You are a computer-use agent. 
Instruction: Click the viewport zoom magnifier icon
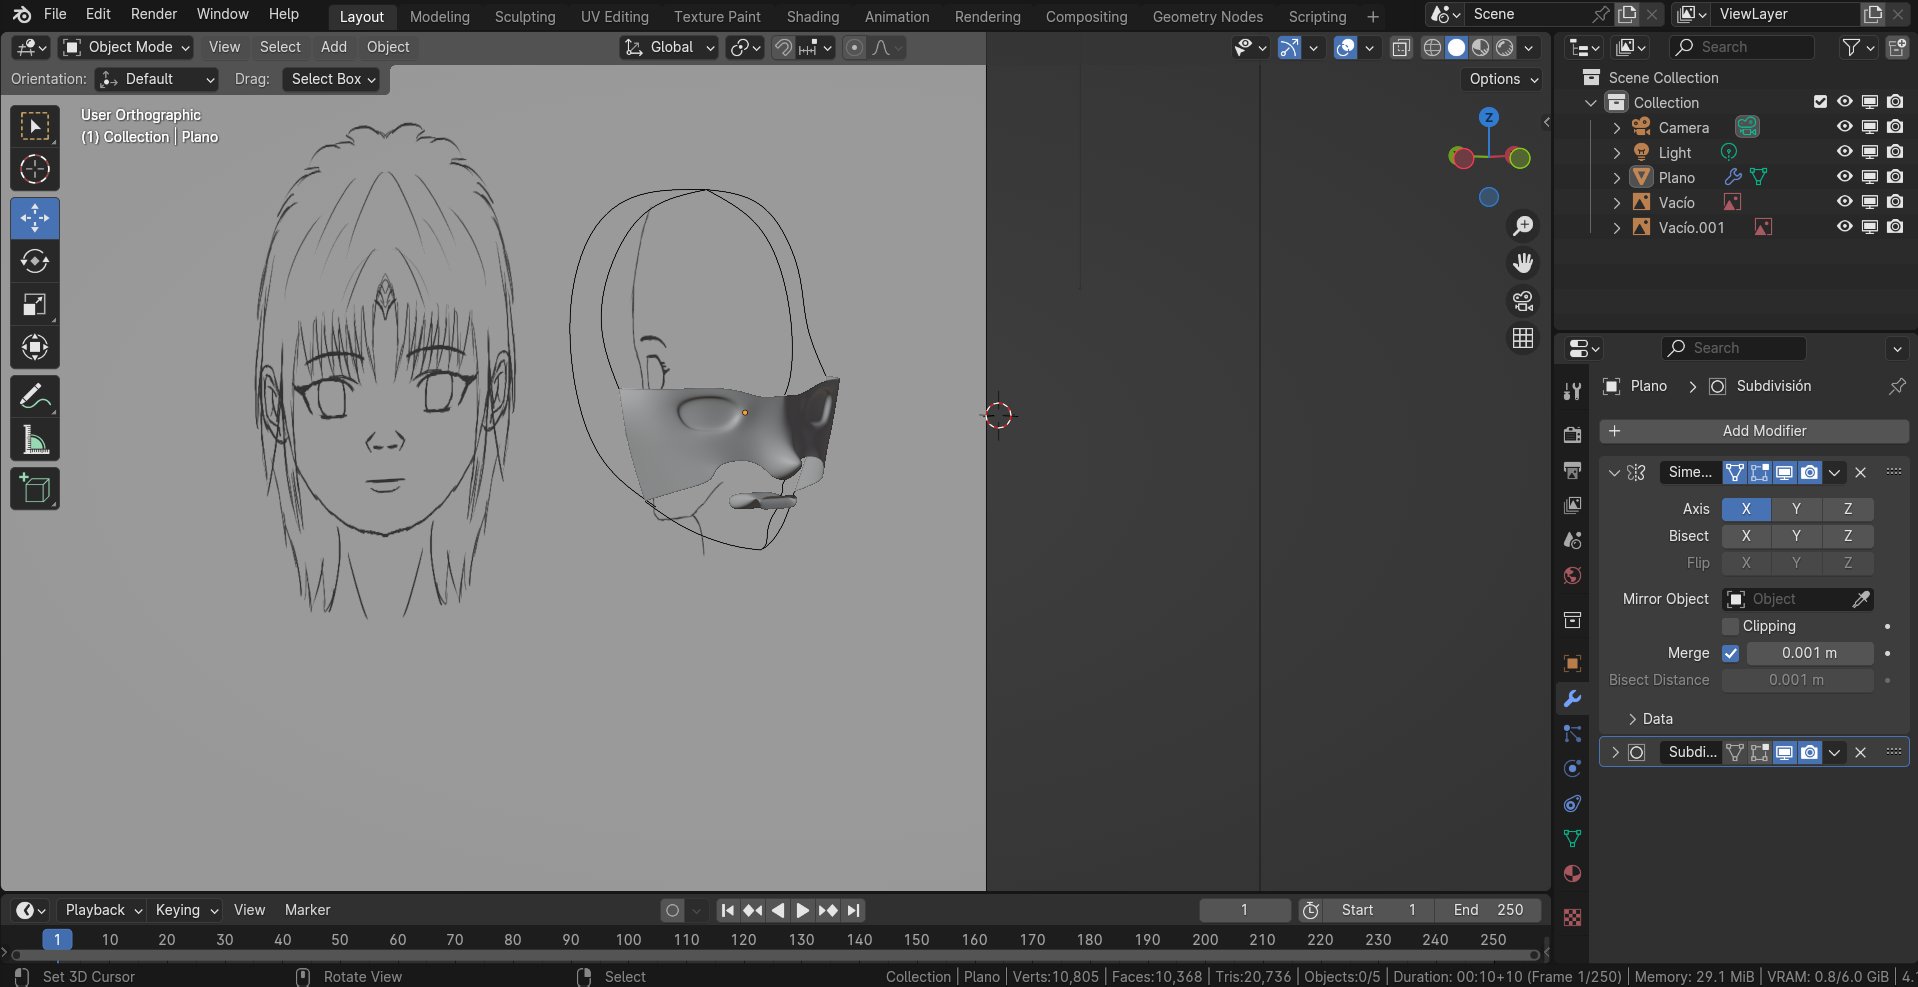[1523, 226]
